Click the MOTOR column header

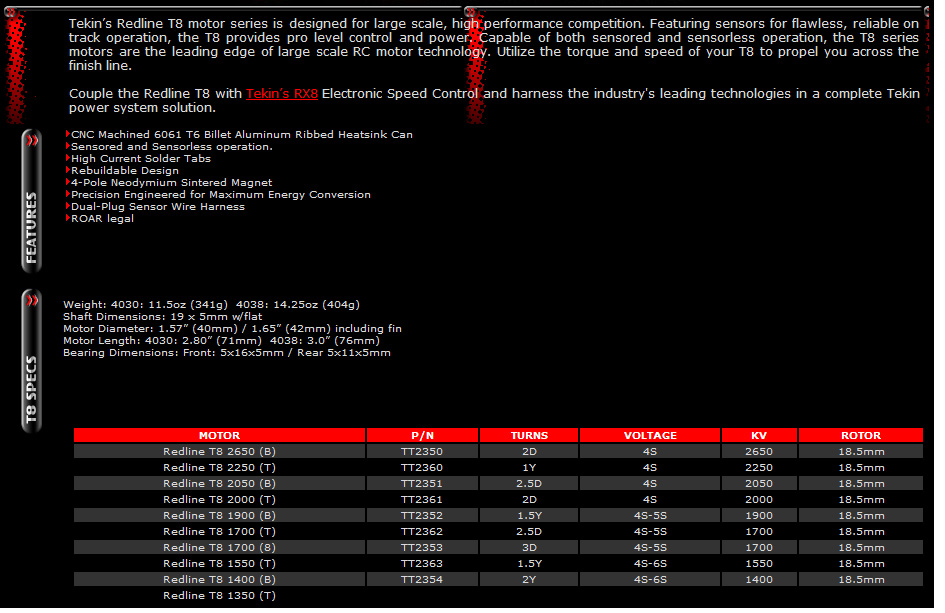219,435
